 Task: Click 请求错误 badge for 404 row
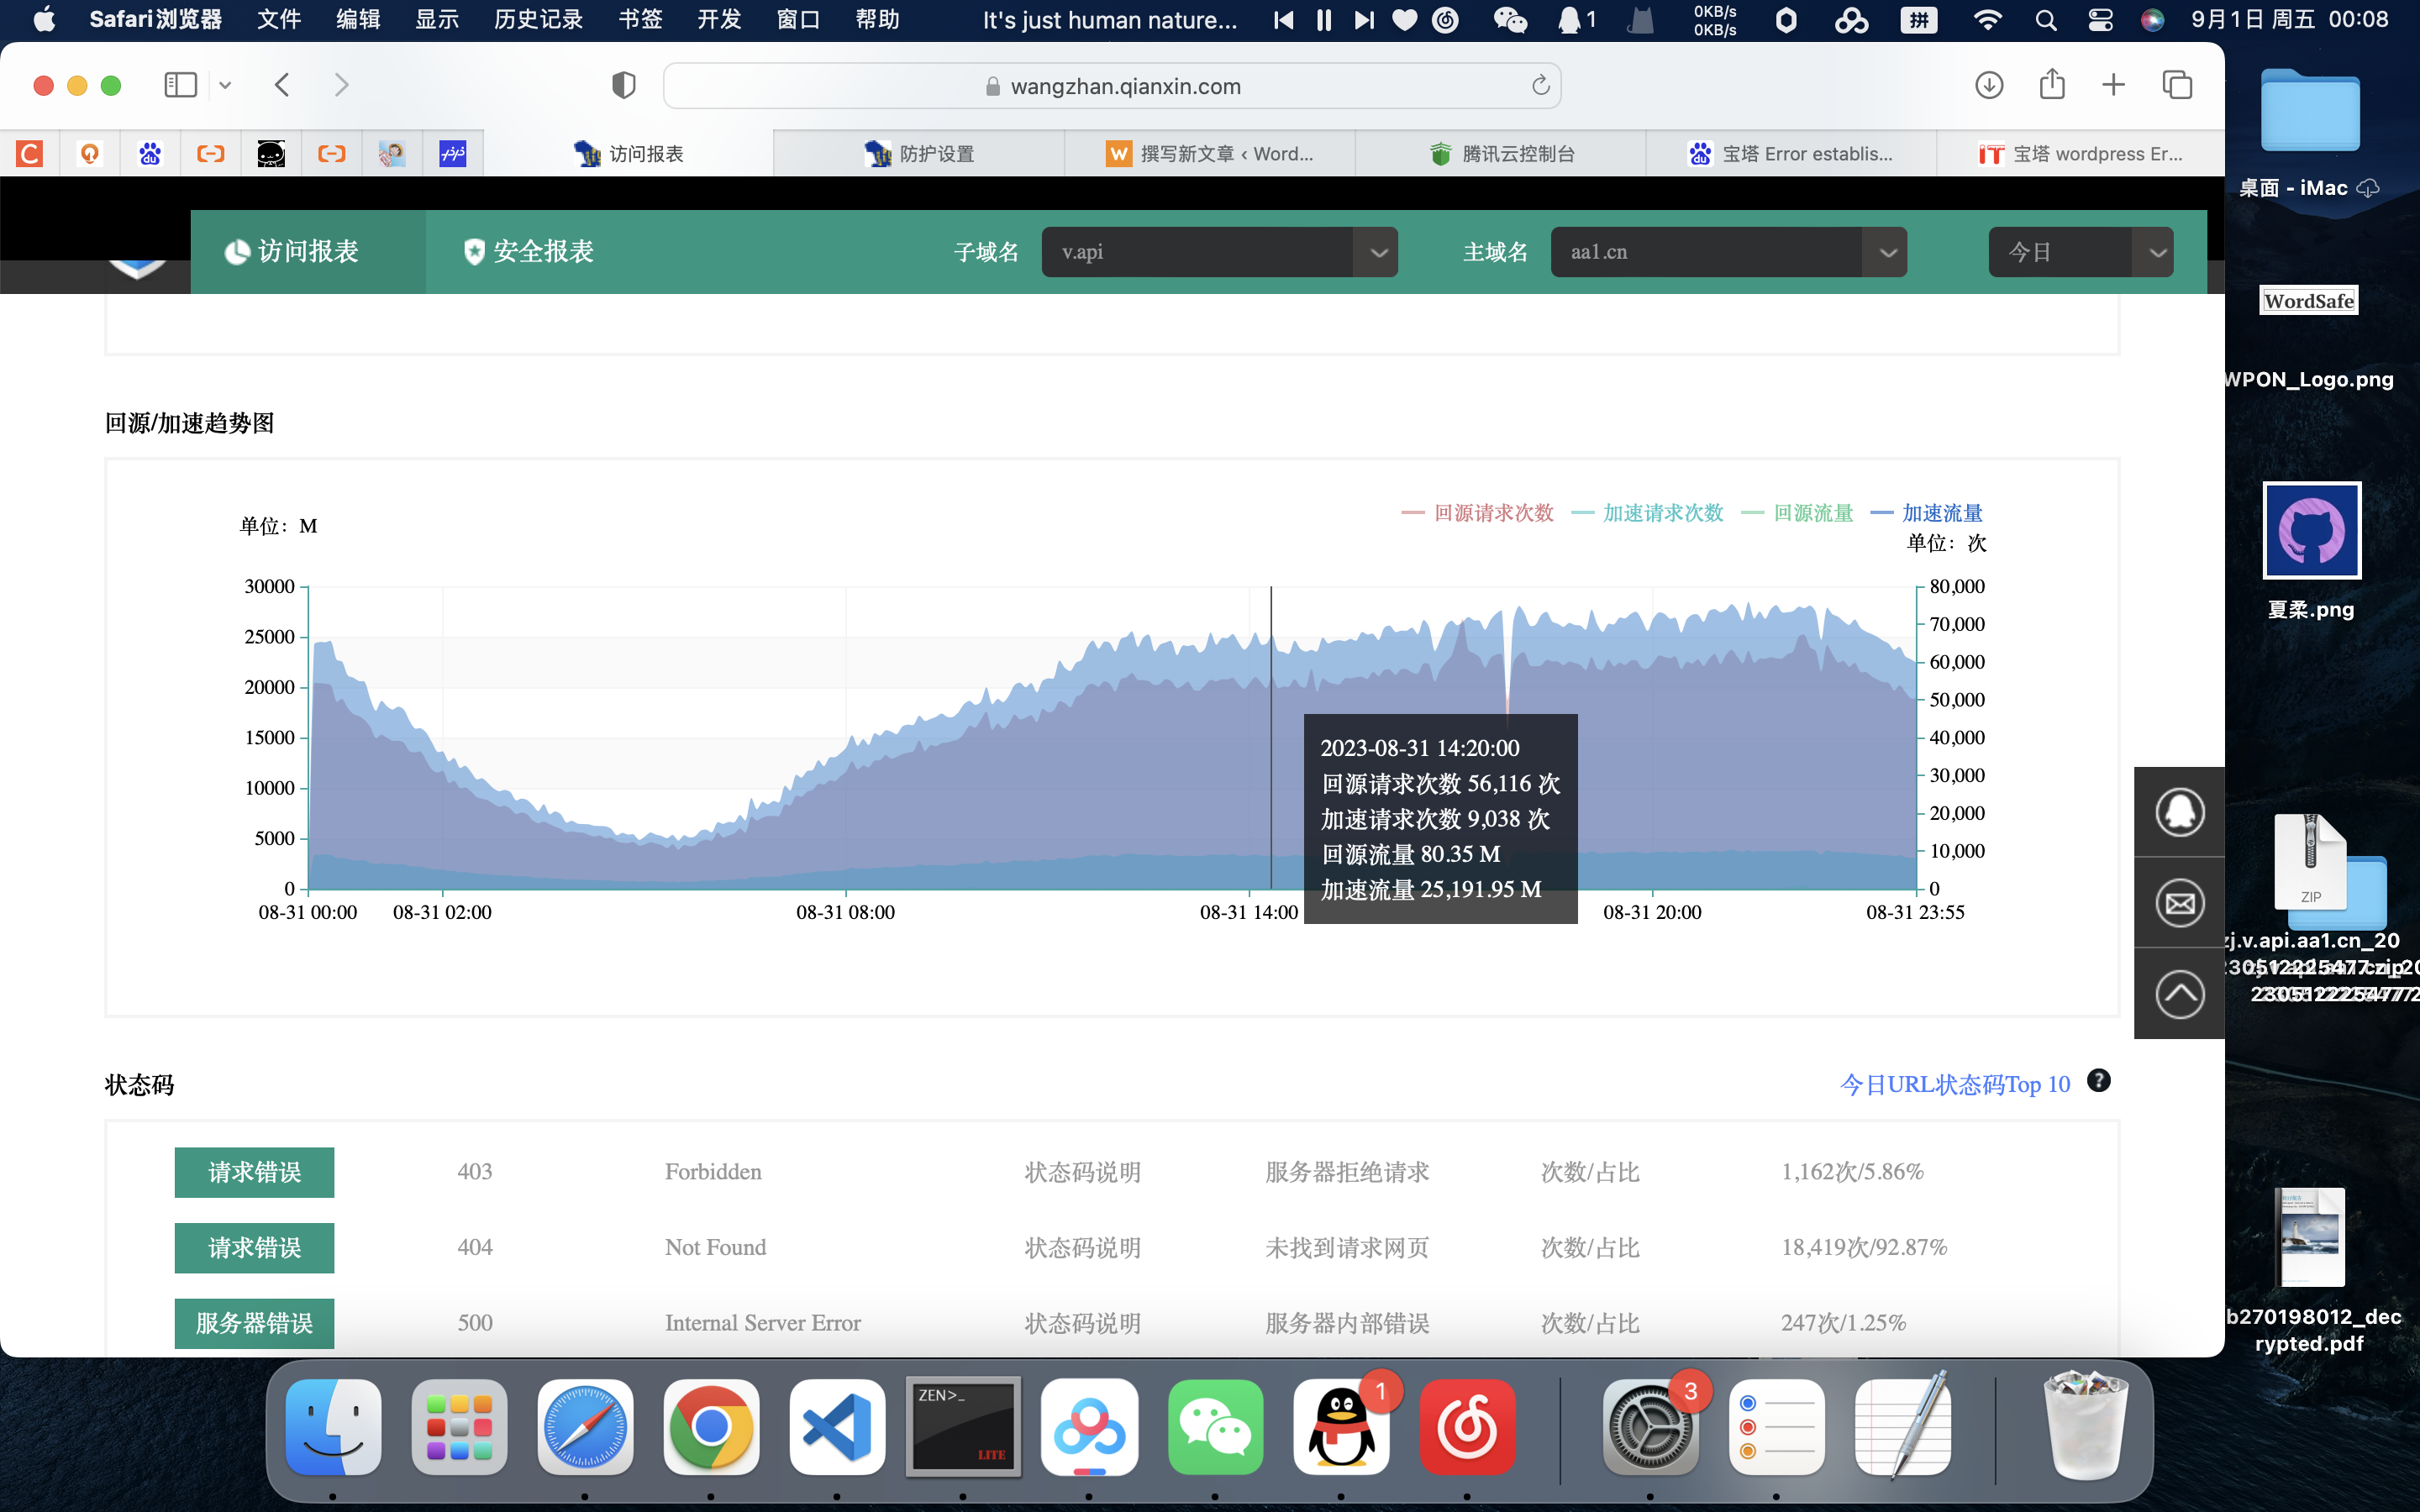[x=254, y=1248]
